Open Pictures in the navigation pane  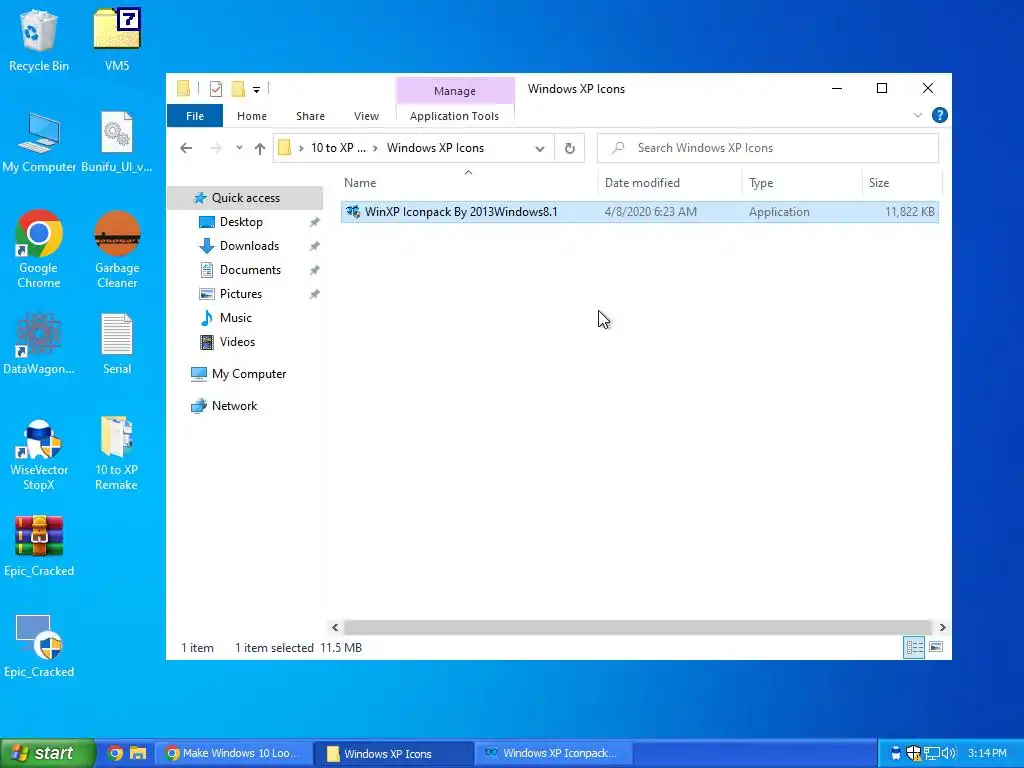coord(240,294)
